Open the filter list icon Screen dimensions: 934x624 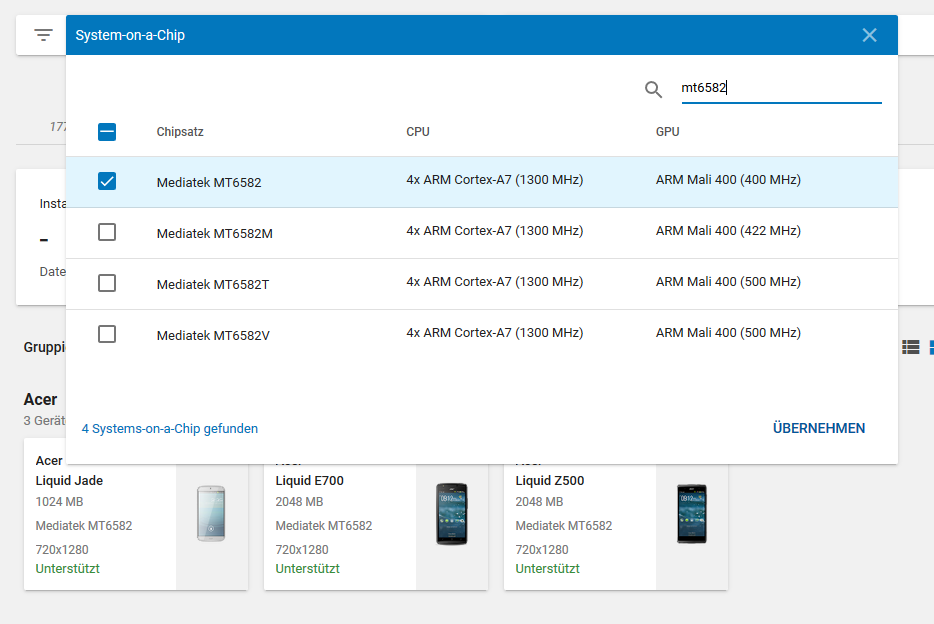click(43, 35)
